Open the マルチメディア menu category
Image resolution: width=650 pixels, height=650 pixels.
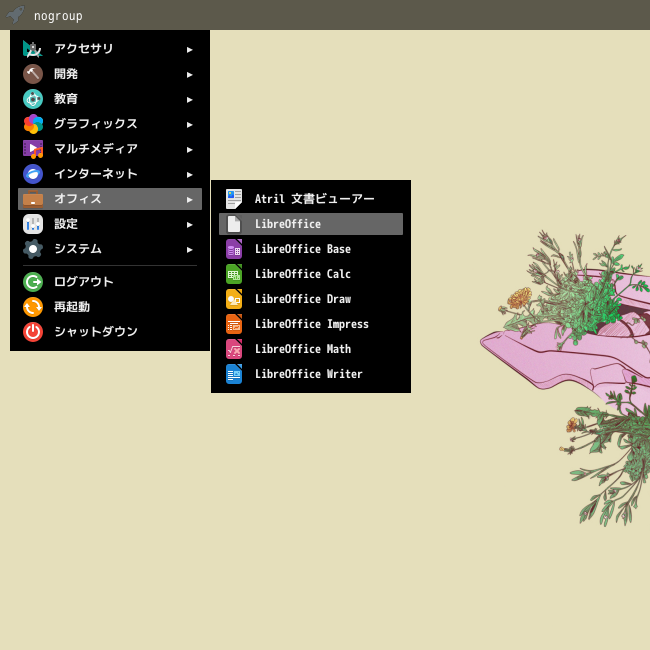point(110,149)
